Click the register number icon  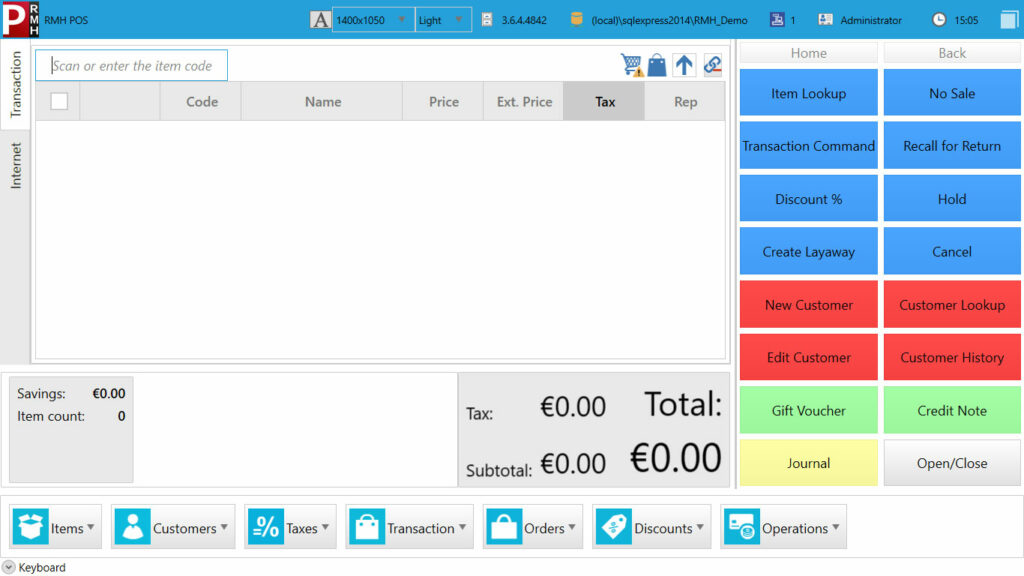coord(776,20)
